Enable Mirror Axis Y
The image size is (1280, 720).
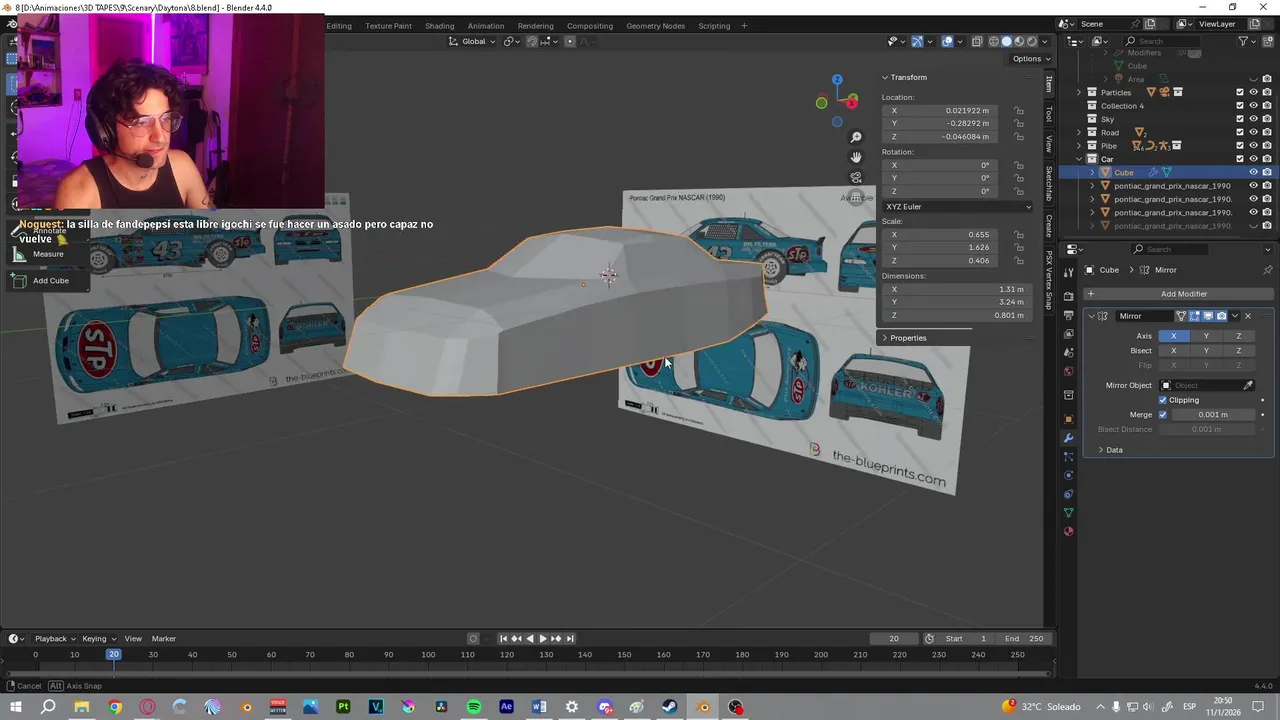point(1206,336)
